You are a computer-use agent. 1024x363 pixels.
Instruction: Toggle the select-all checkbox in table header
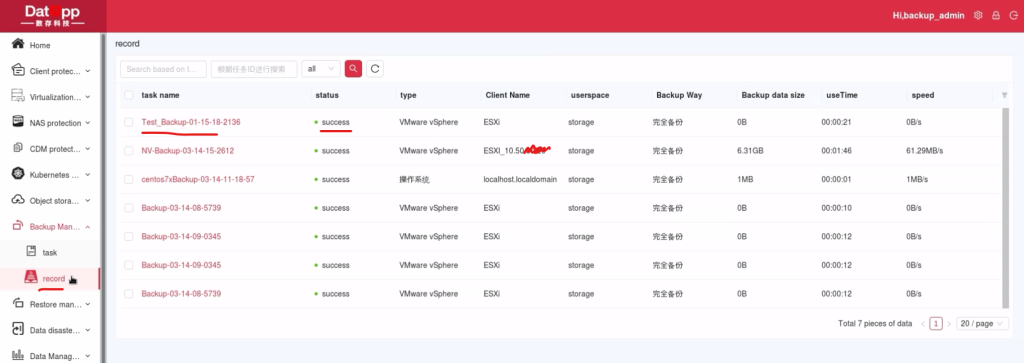[129, 95]
